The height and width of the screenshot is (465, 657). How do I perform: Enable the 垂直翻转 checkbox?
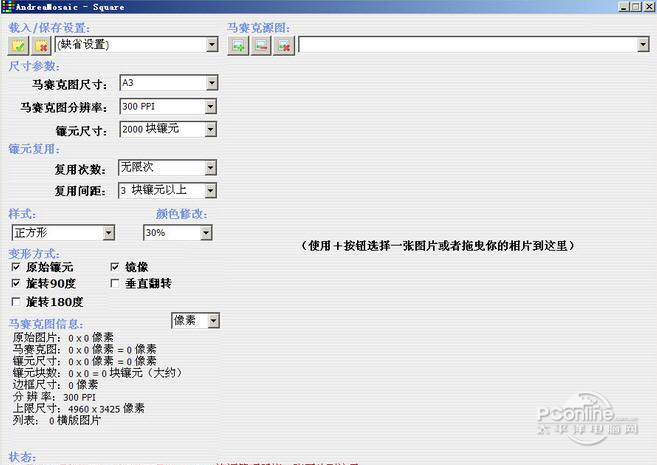[114, 283]
